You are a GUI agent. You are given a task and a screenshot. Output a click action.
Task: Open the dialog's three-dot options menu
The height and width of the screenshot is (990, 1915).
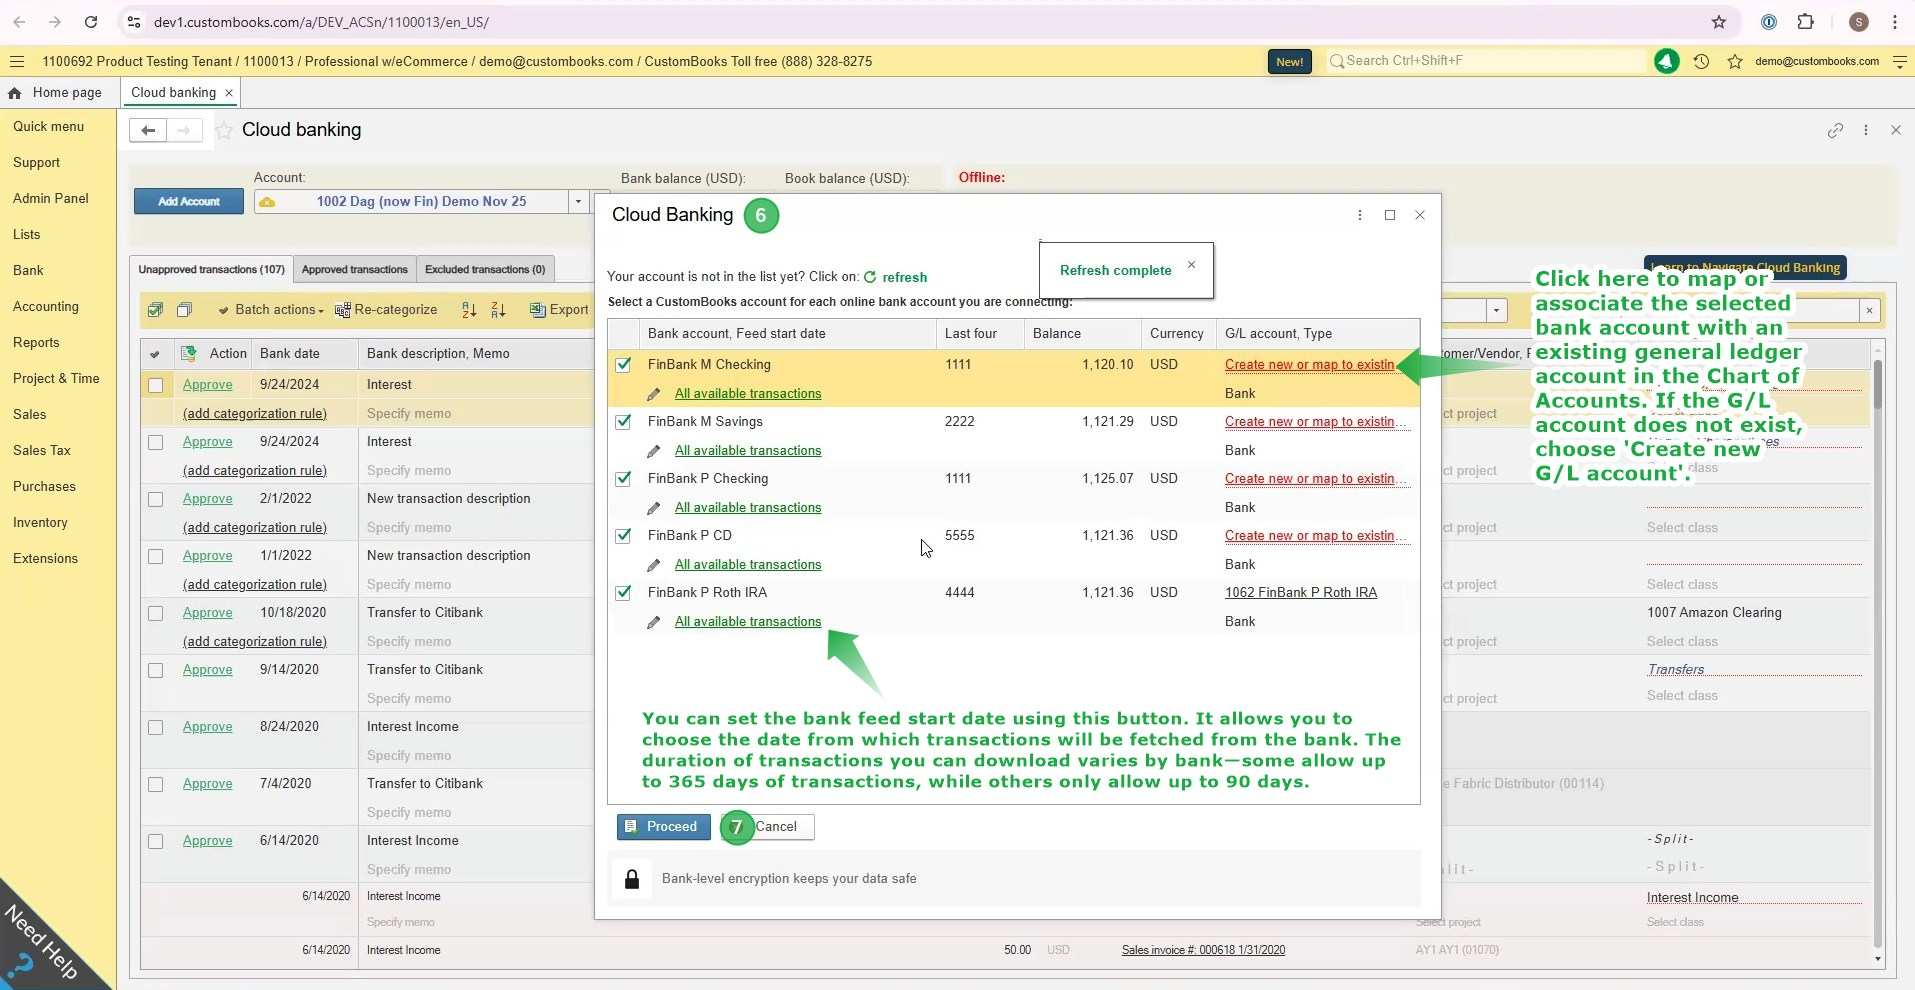[1359, 215]
